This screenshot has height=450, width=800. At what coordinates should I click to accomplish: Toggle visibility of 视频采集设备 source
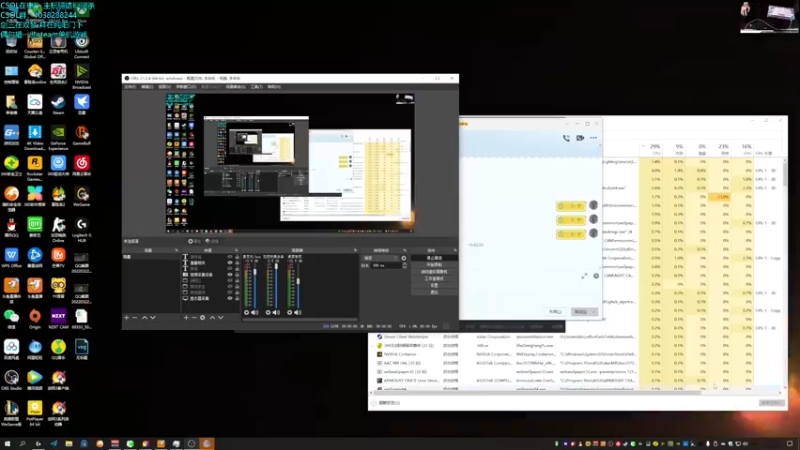230,274
